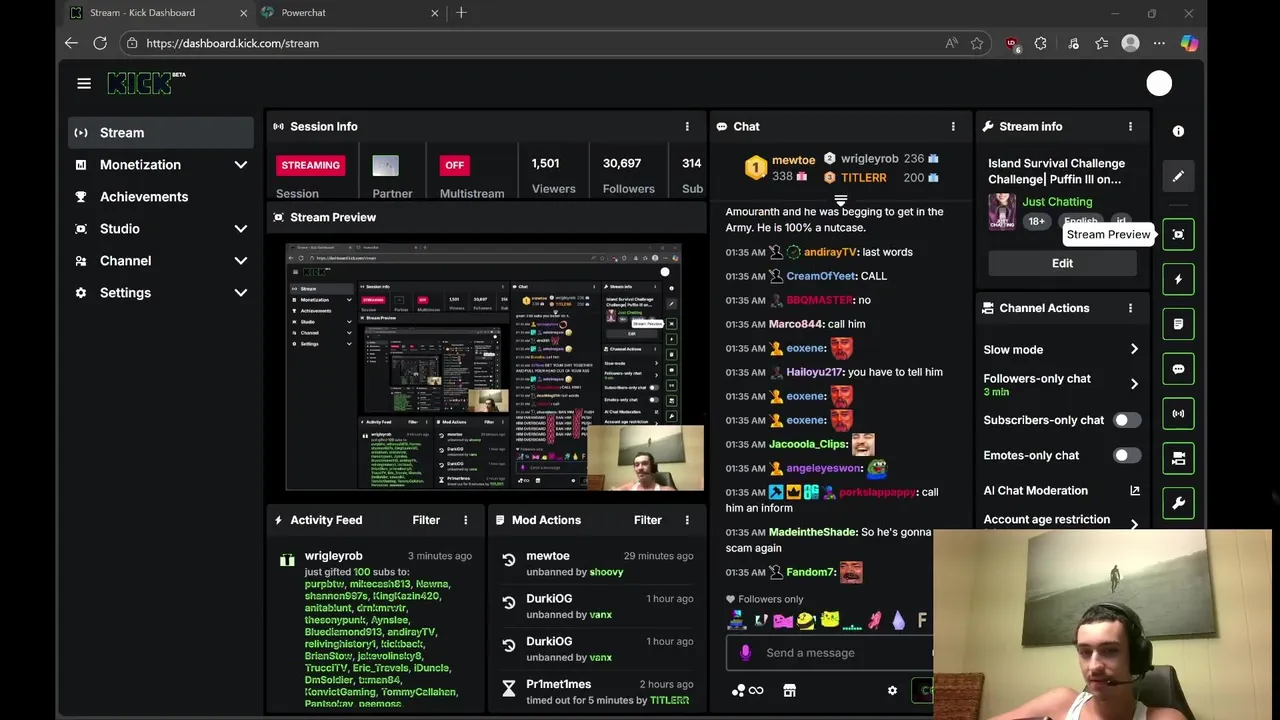Reload the page with browser refresh button
The width and height of the screenshot is (1280, 720).
(100, 43)
